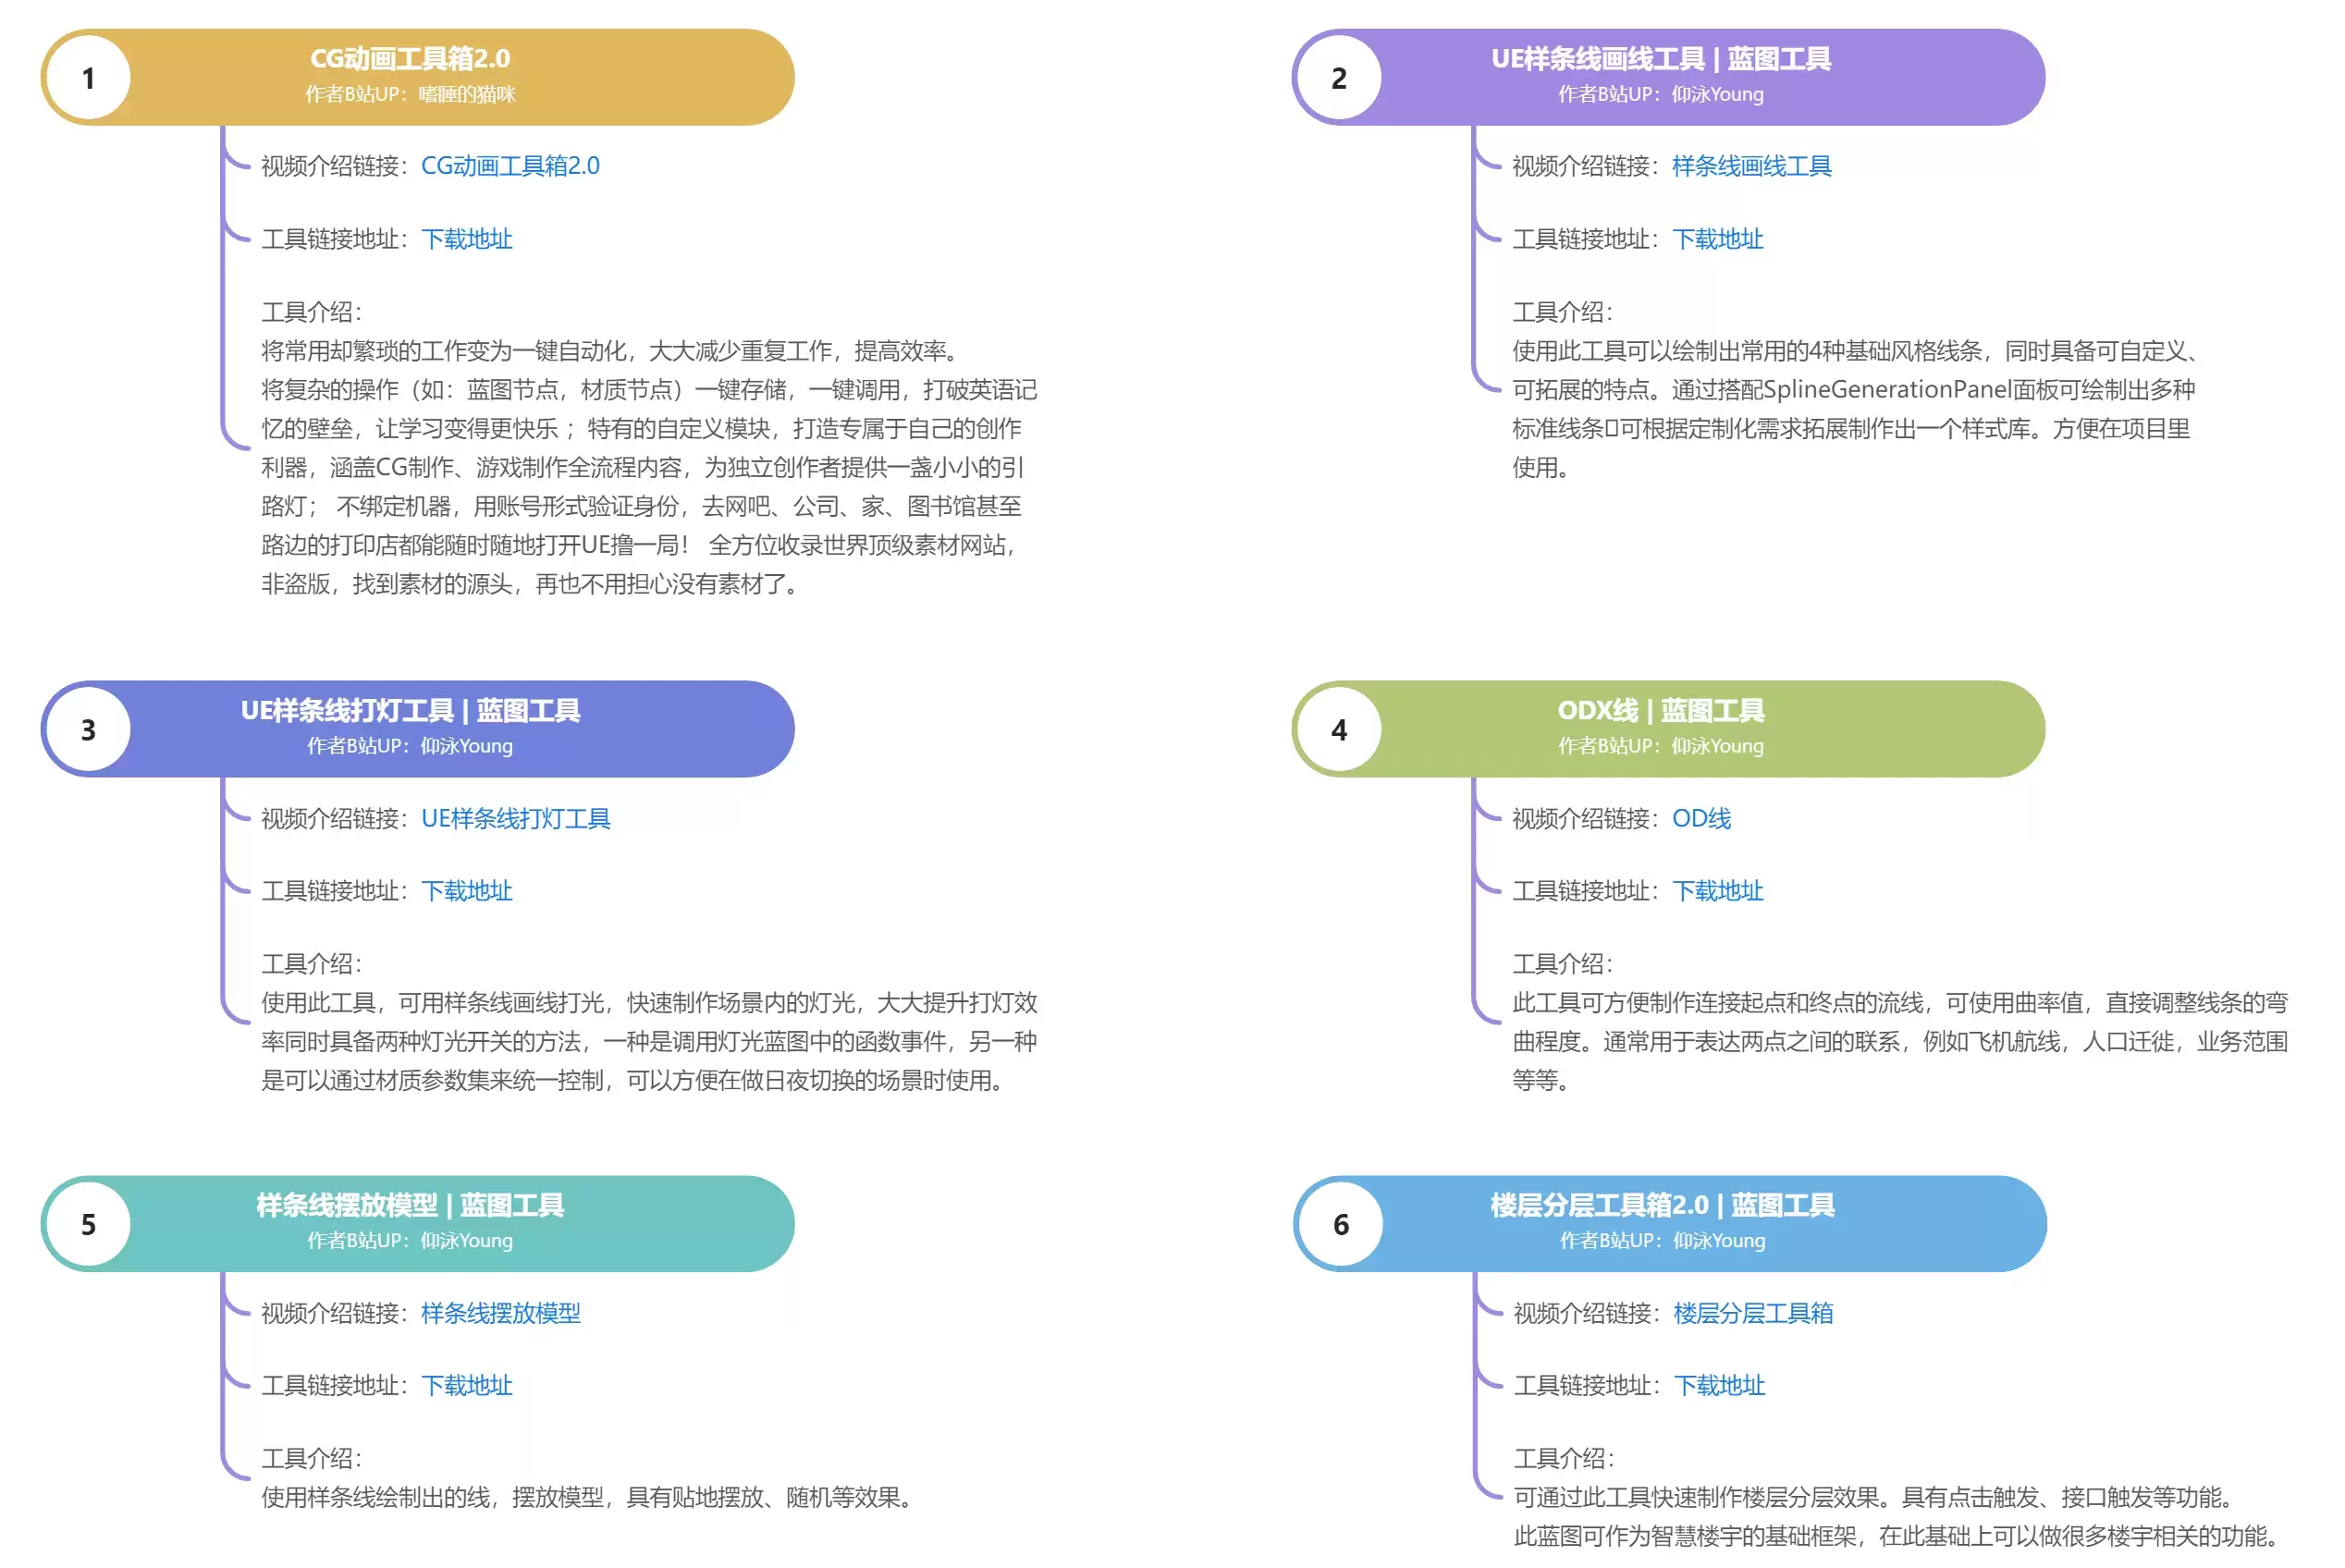Click "工具介绍：" label in 楼层分层工具箱2.0 card
This screenshot has width=2345, height=1568.
[x=1565, y=1458]
